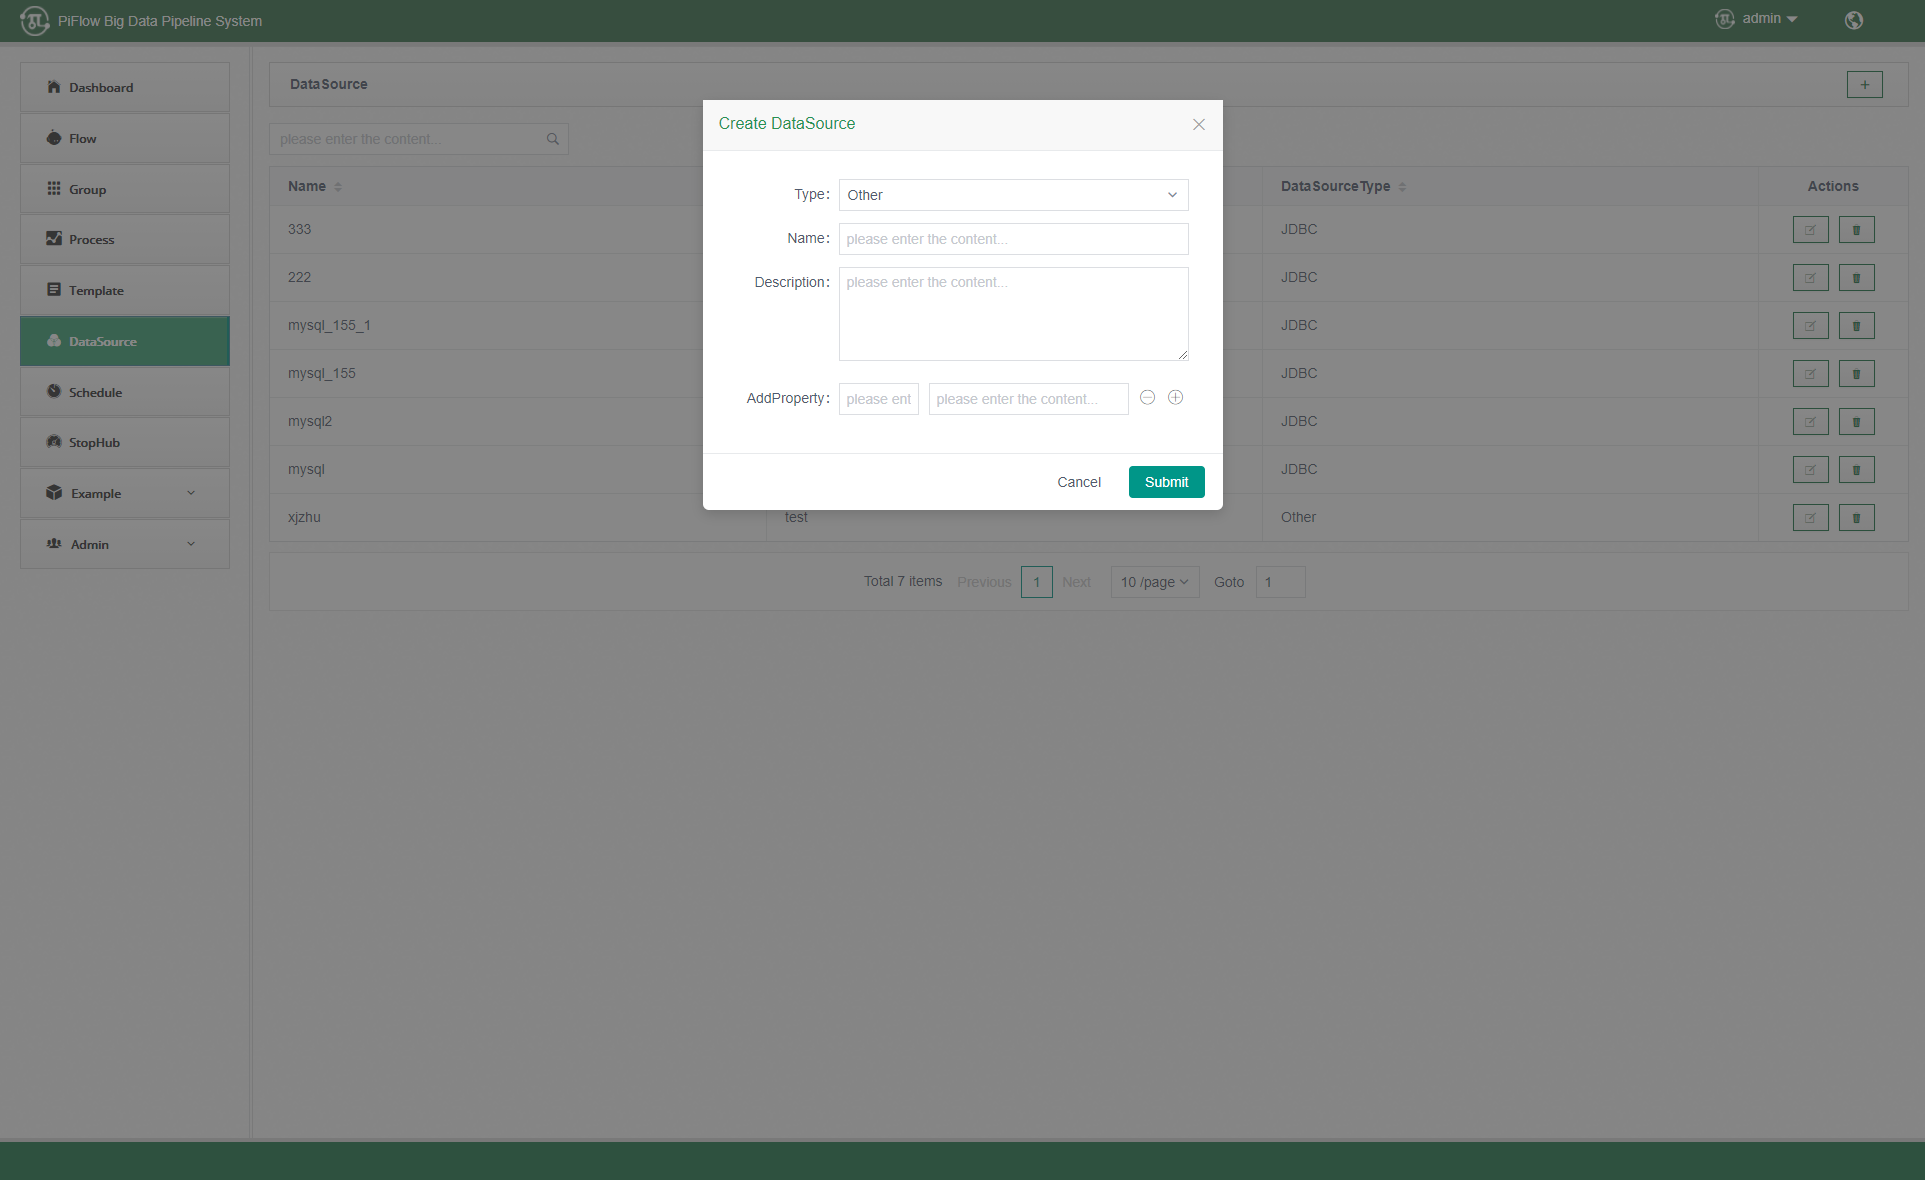
Task: Click the Cancel button in dialog
Action: coord(1079,481)
